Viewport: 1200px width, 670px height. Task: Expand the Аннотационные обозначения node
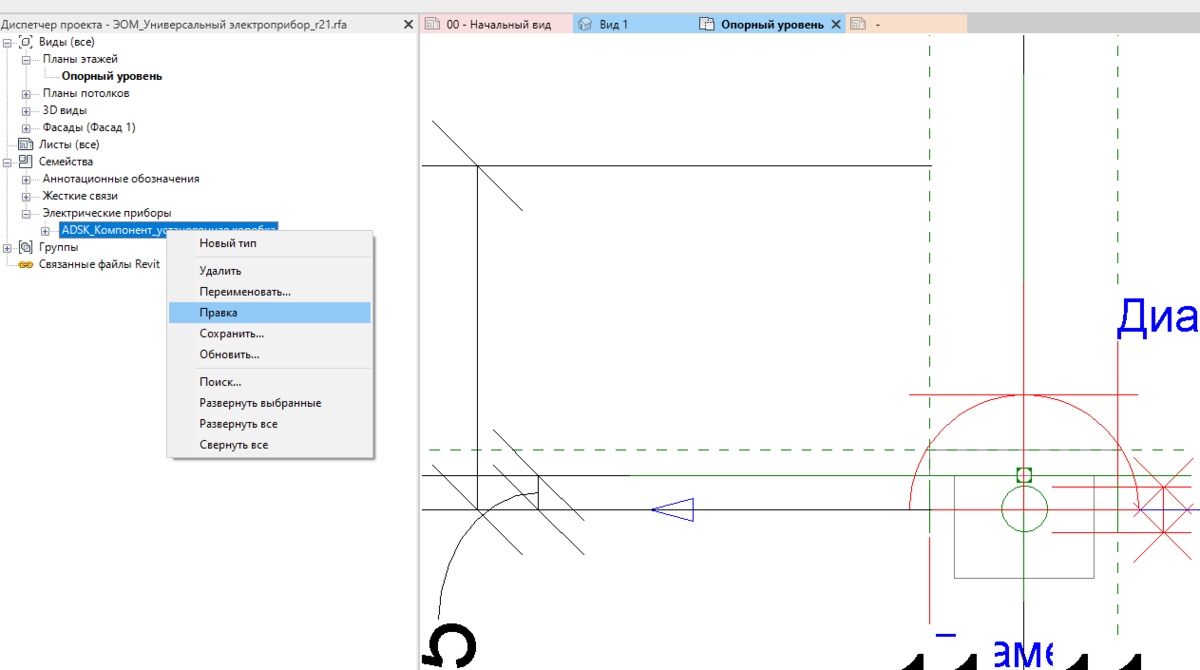click(26, 179)
